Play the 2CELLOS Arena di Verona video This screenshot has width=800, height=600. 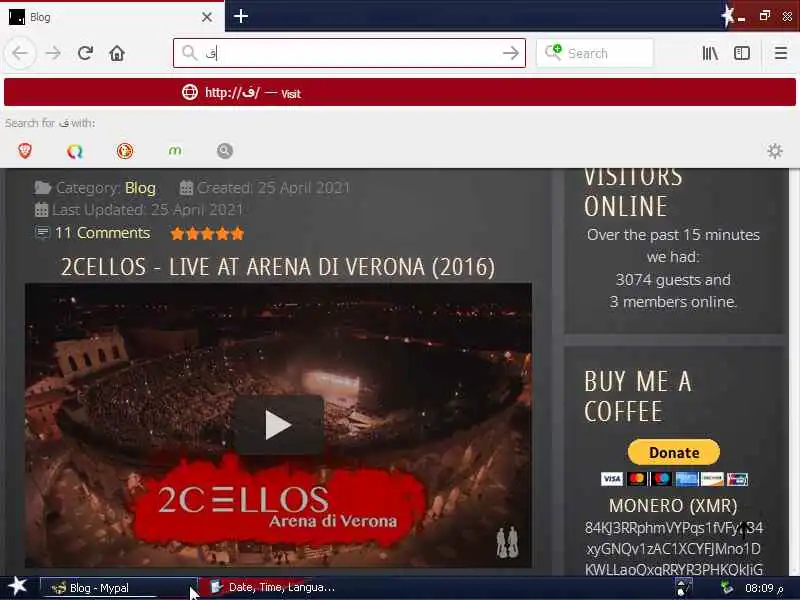(x=279, y=424)
